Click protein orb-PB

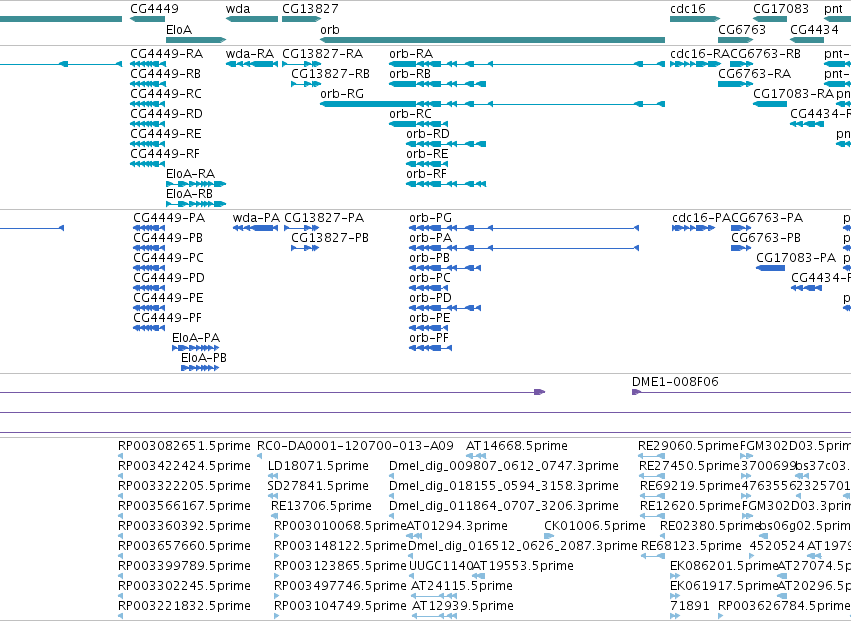[x=445, y=268]
